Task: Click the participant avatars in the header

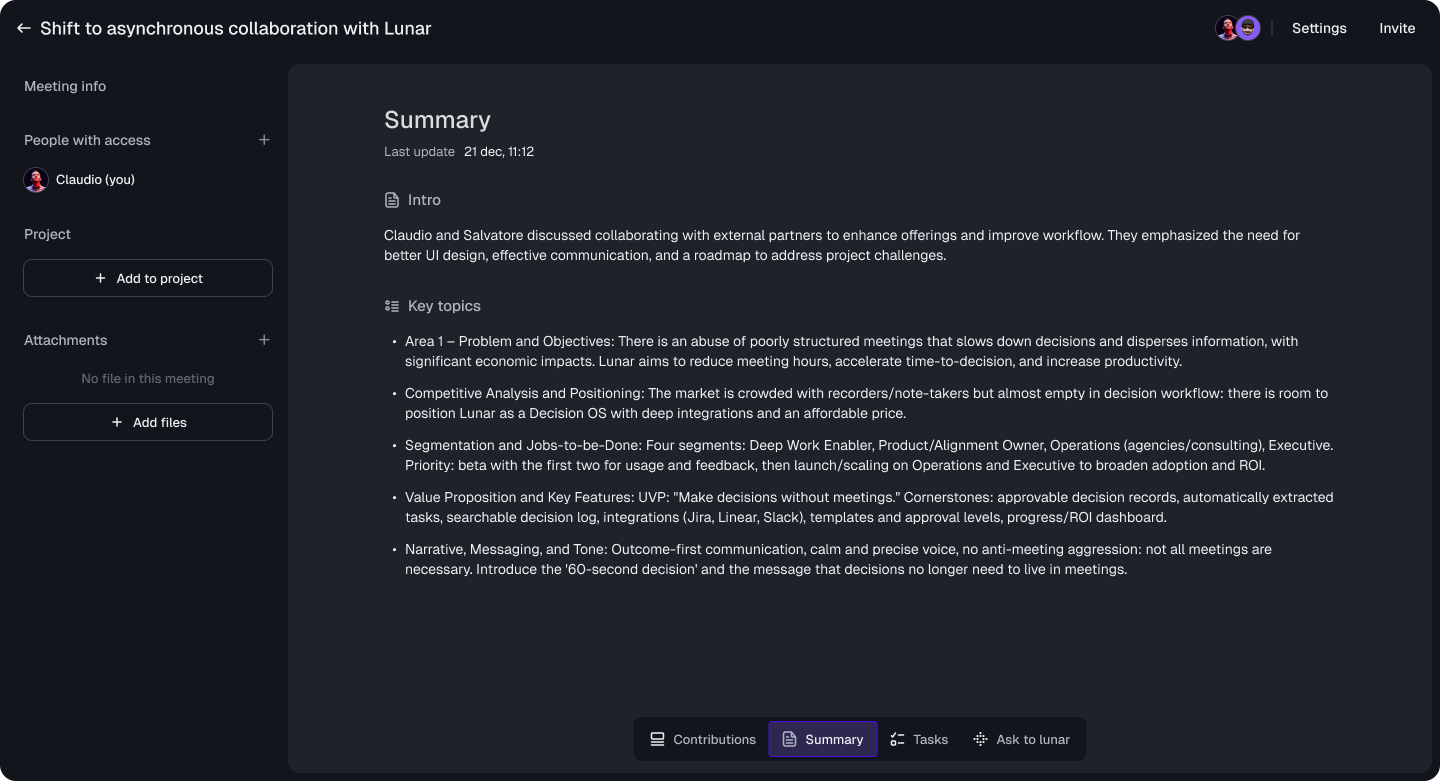Action: coord(1237,28)
